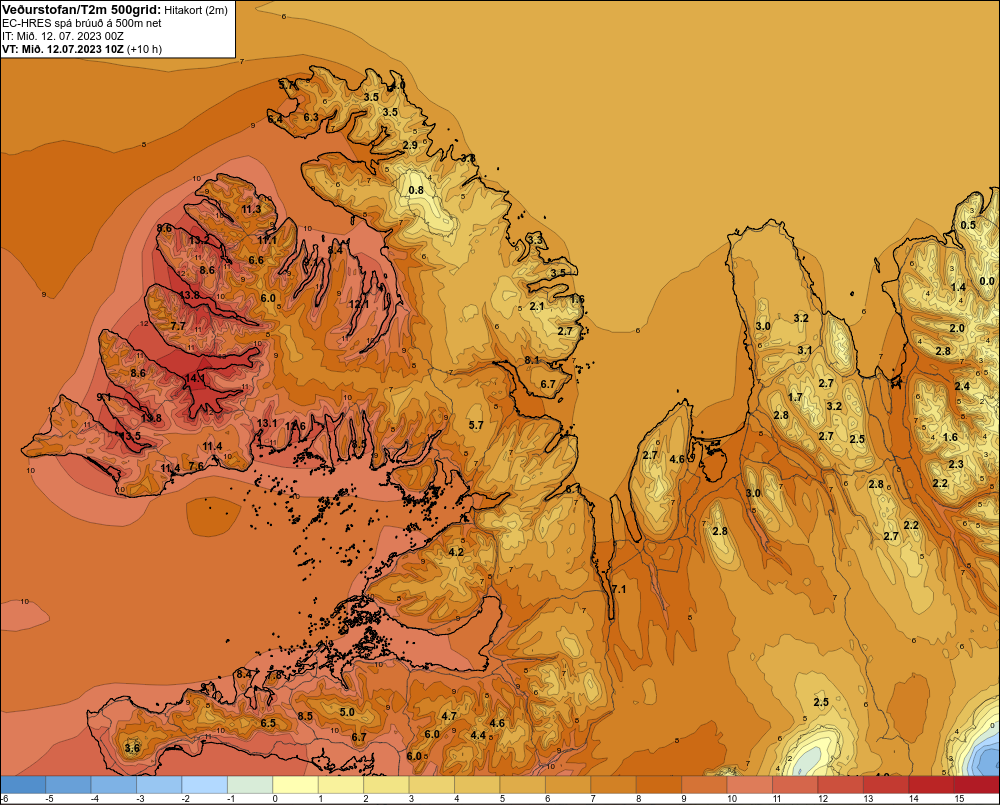Click the 13.5 temperature value

130,436
